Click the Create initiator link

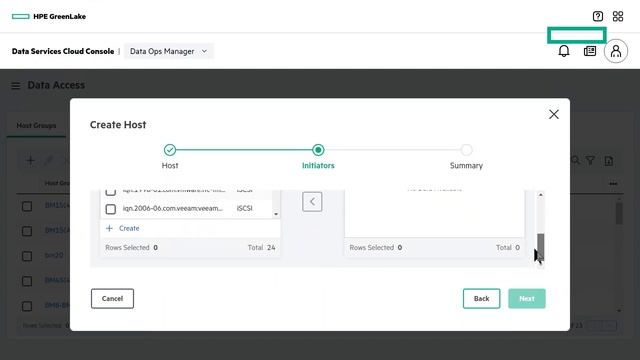pyautogui.click(x=129, y=228)
